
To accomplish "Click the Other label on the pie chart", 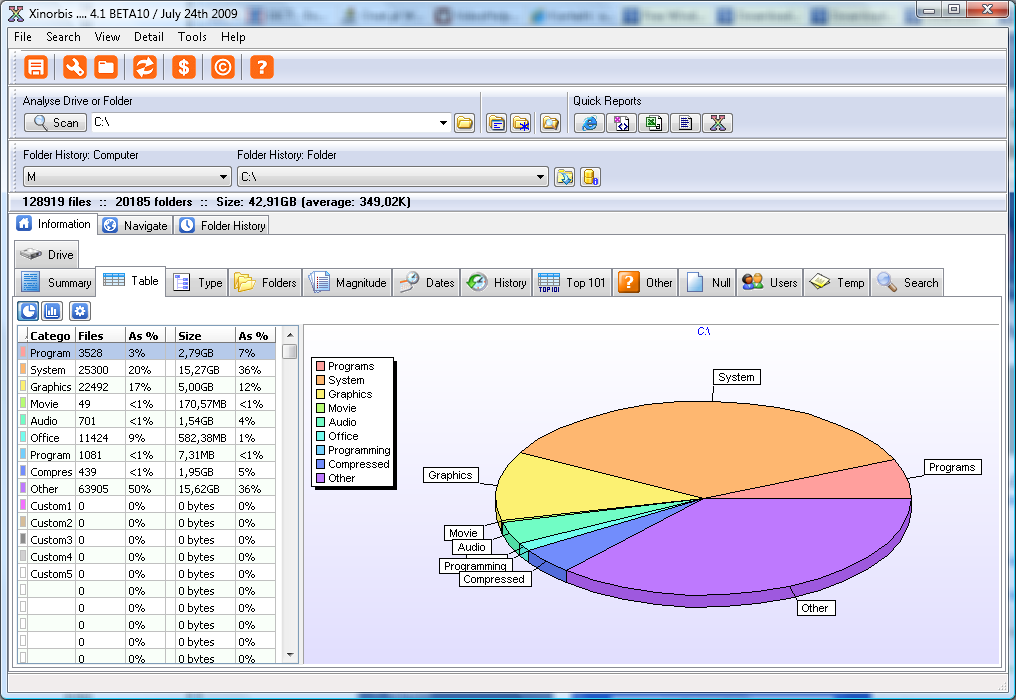I will tap(814, 608).
